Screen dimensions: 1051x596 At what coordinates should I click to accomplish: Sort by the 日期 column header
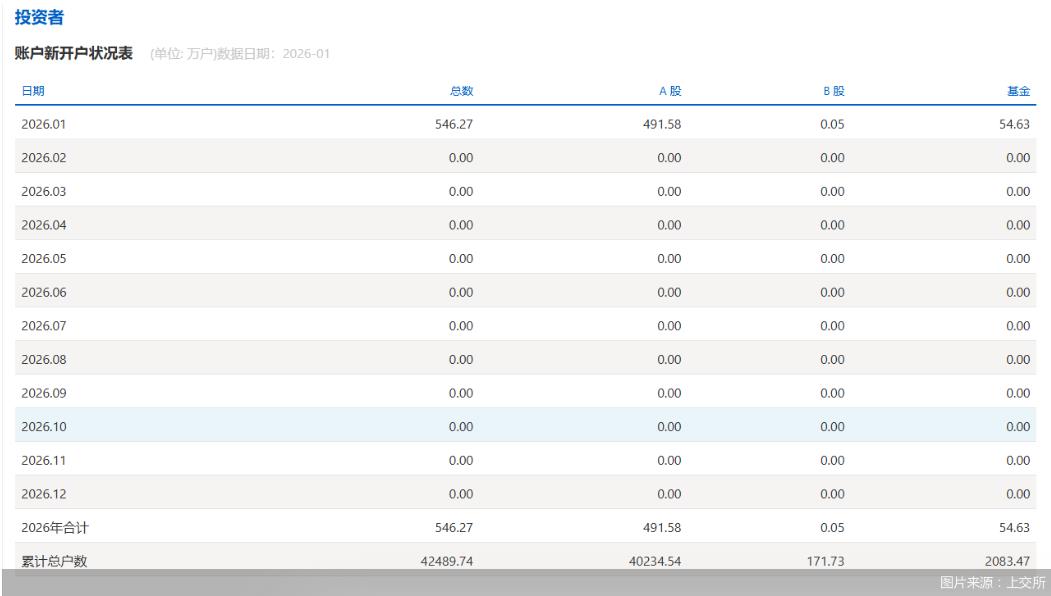(33, 91)
